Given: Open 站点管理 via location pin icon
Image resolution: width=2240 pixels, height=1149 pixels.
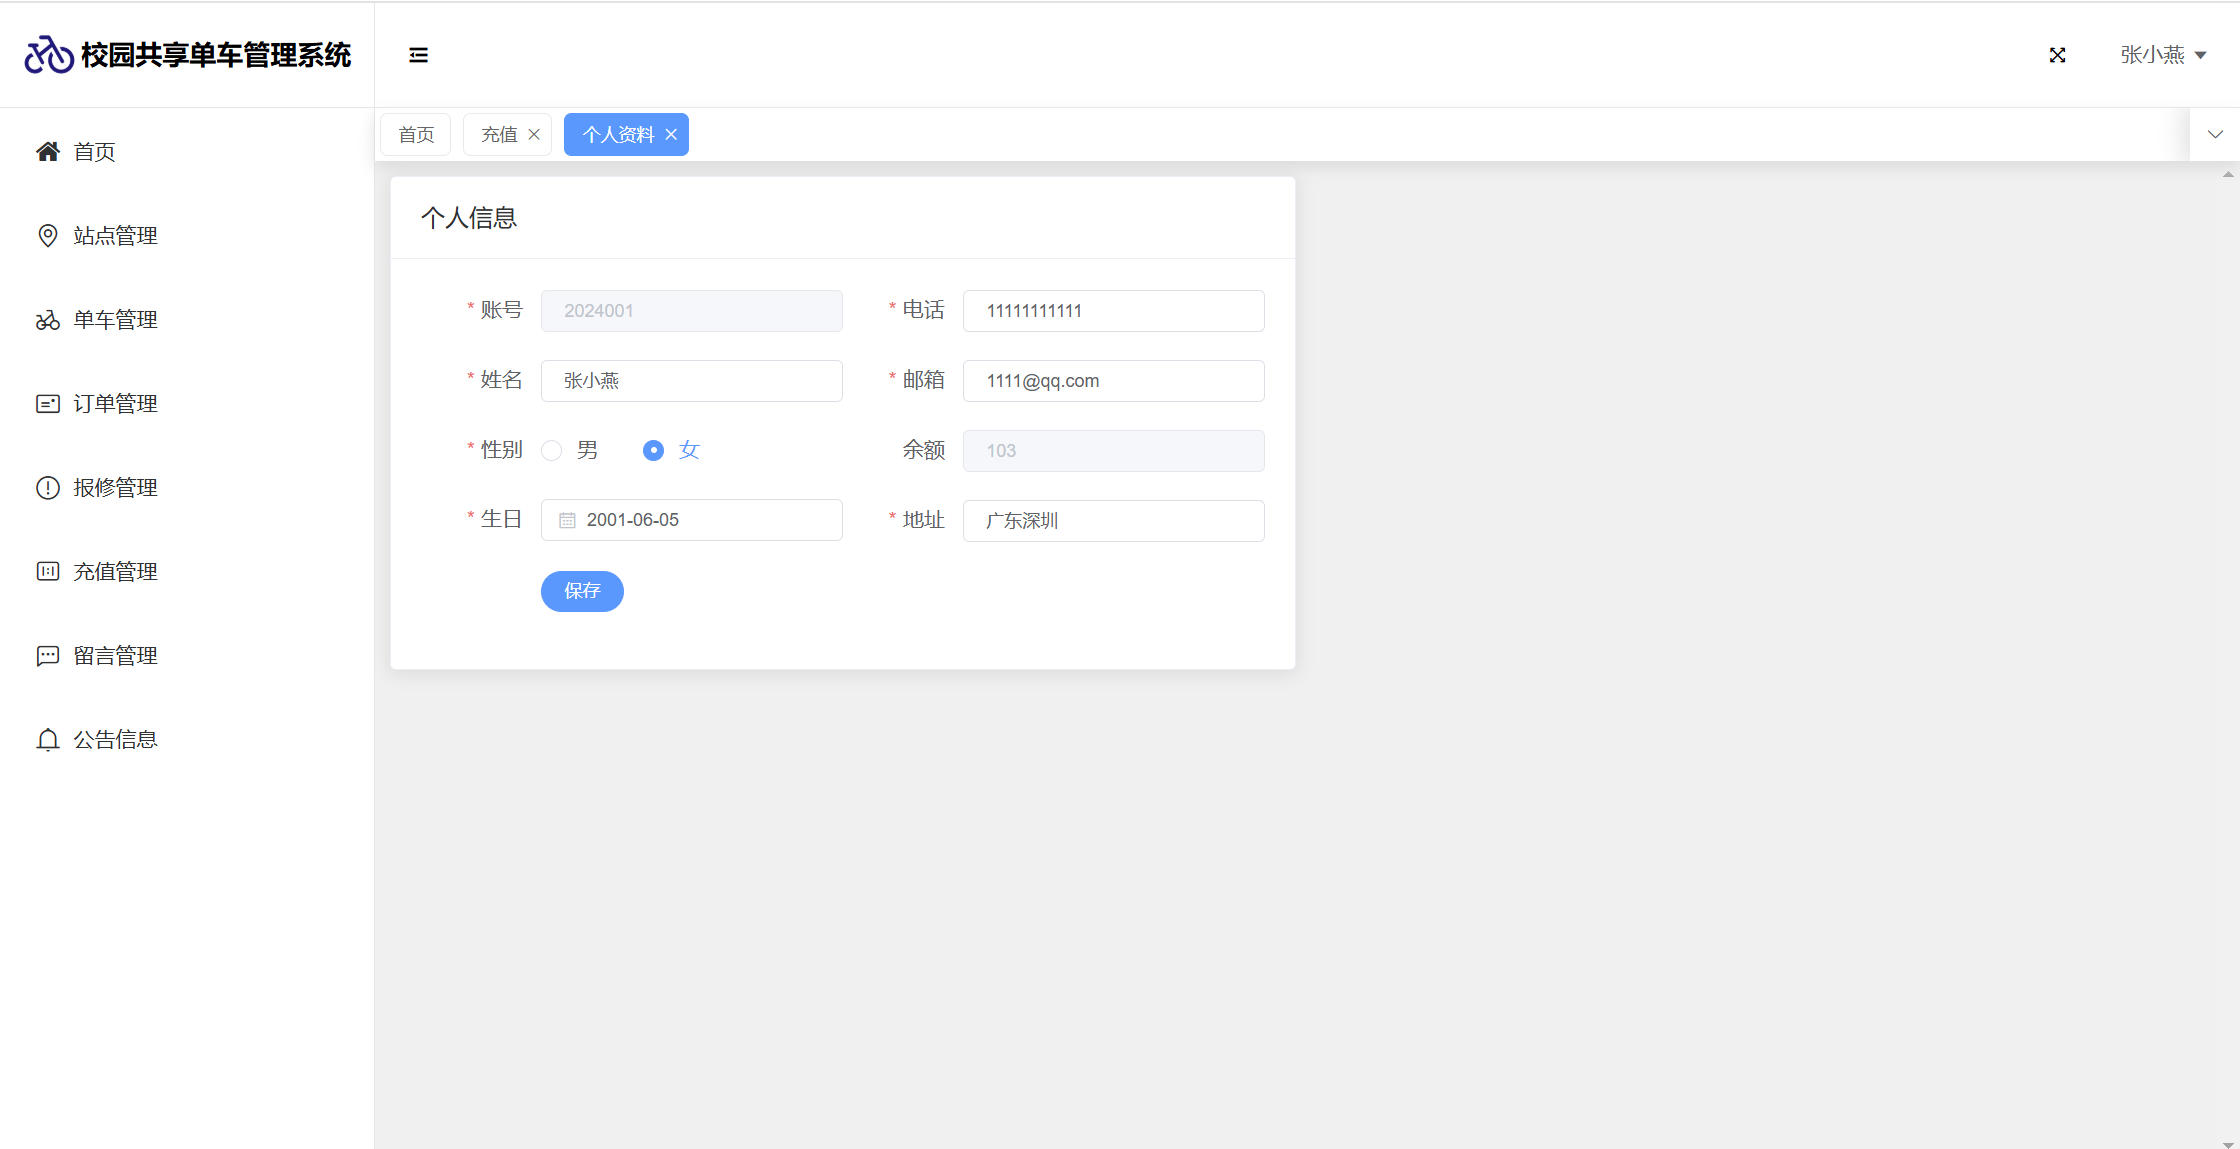Looking at the screenshot, I should click(47, 236).
